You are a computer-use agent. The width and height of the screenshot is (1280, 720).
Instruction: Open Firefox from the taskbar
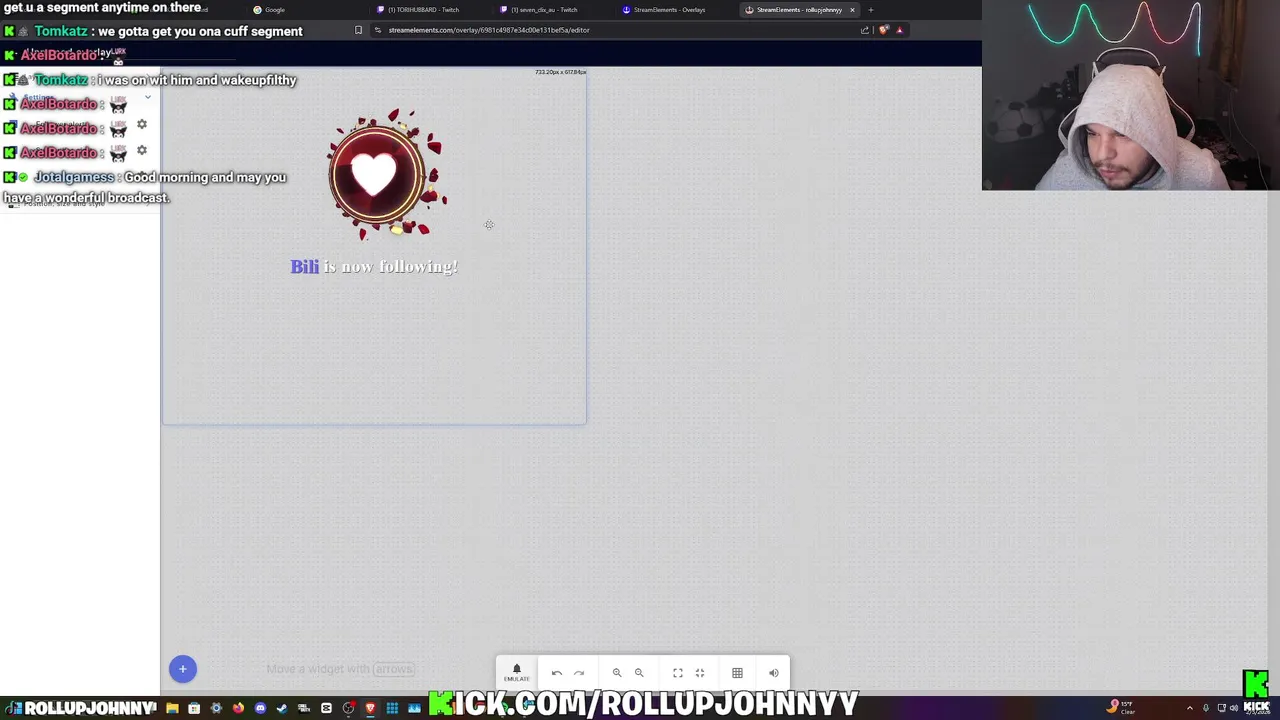(x=238, y=708)
